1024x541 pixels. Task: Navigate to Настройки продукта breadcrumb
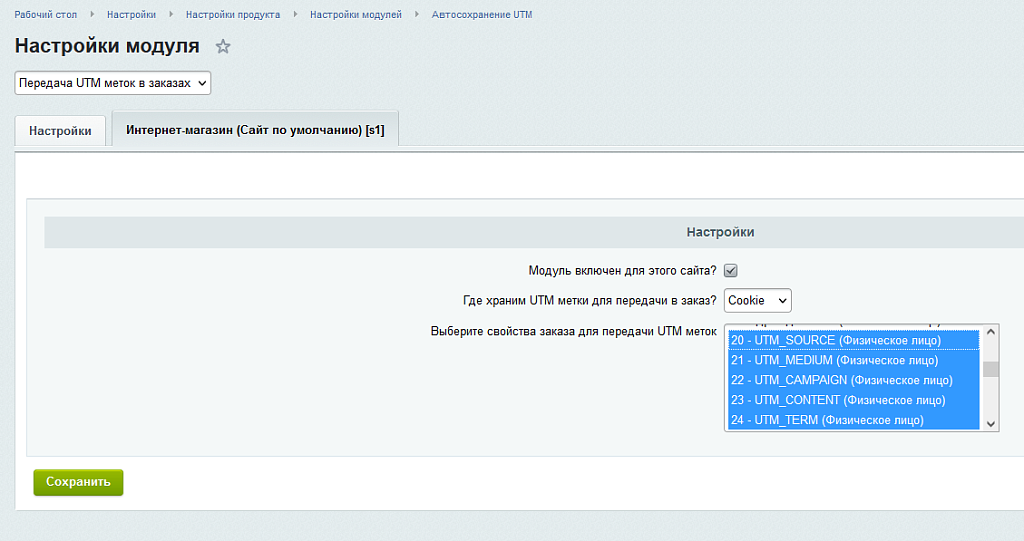coord(232,15)
